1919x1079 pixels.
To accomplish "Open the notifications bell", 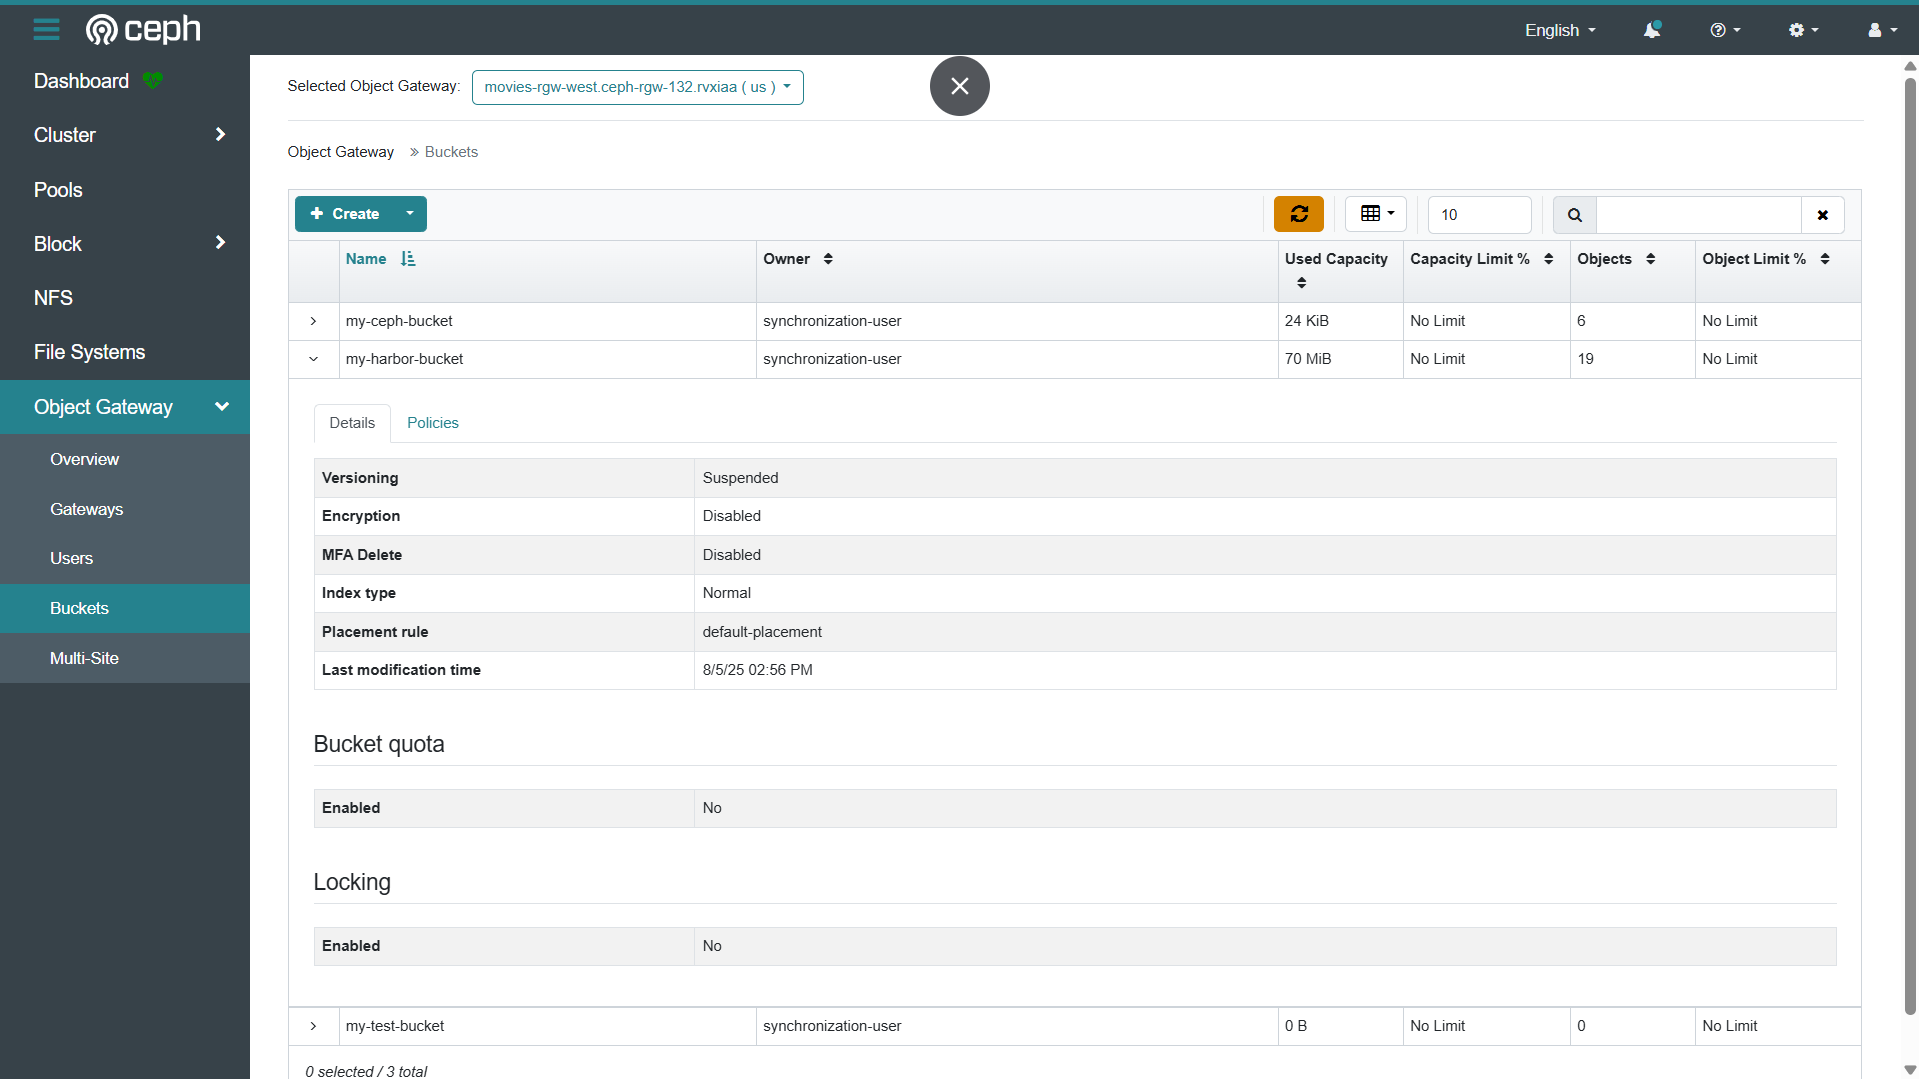I will pos(1652,30).
